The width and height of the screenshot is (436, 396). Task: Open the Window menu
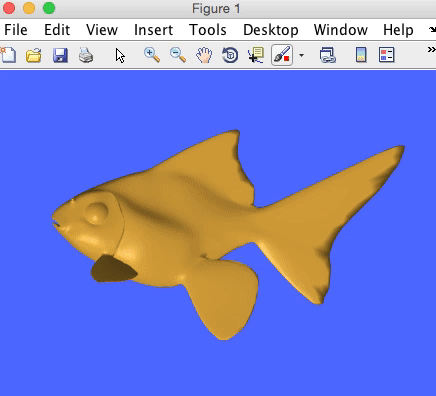coord(341,30)
